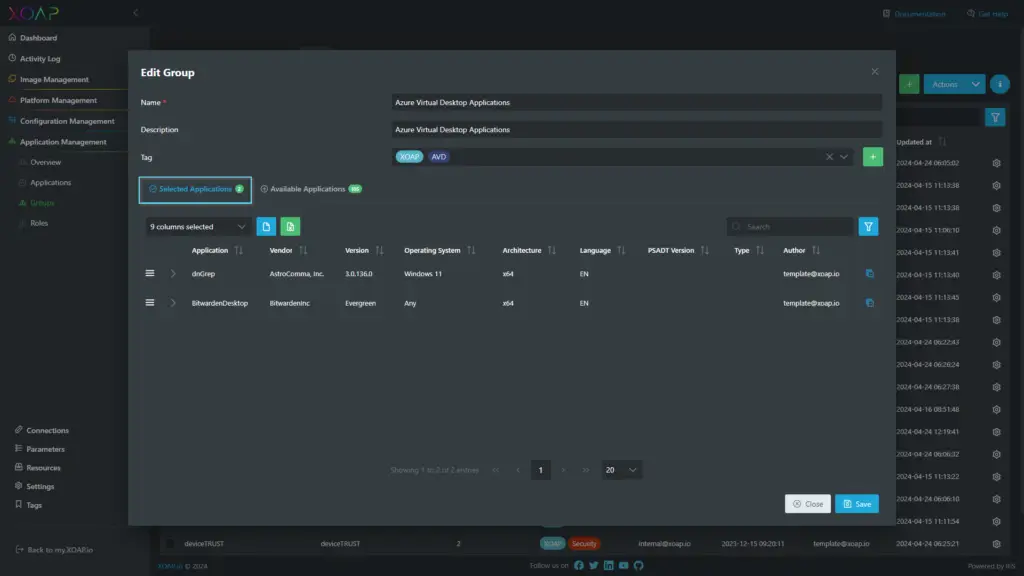
Task: Select the Roles item in the sidebar
Action: 39,223
